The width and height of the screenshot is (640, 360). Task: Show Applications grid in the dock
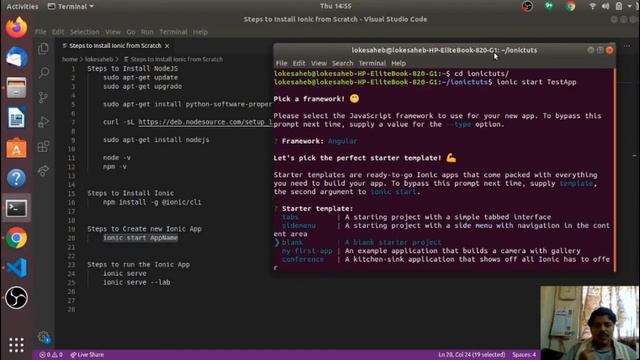coord(16,345)
